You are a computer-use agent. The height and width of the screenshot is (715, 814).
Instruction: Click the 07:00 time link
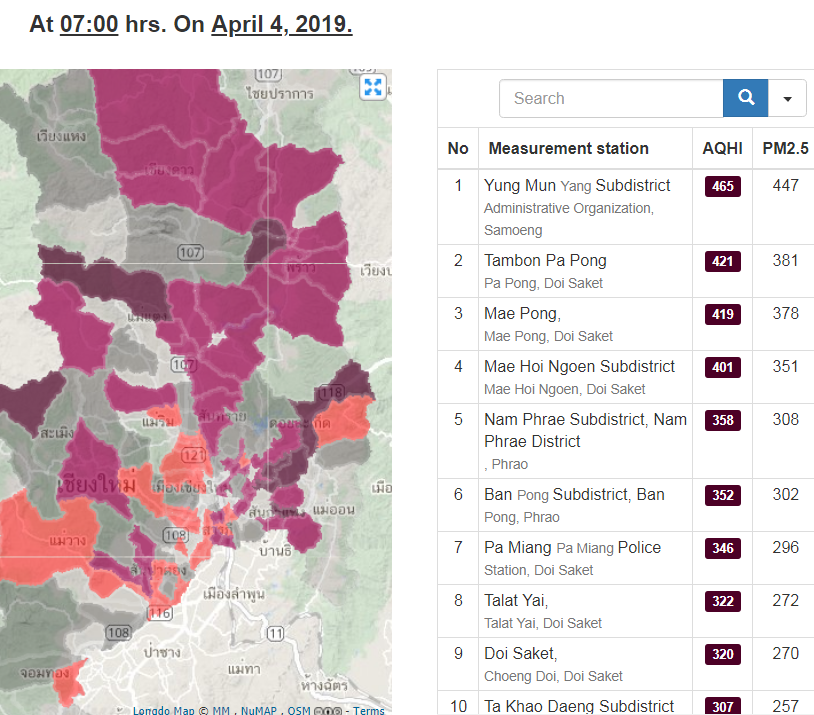[x=89, y=24]
